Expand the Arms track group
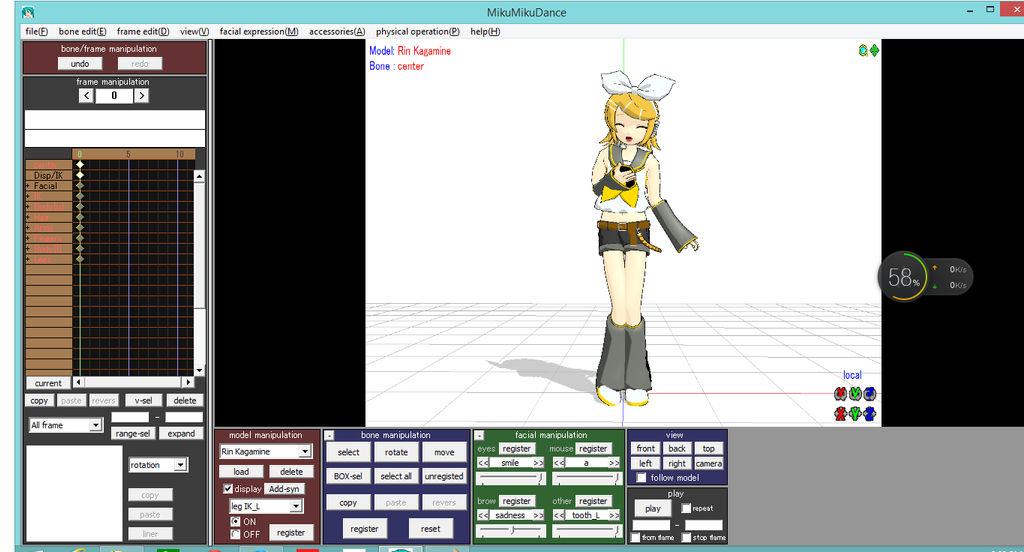Viewport: 1024px width, 552px height. (x=28, y=228)
